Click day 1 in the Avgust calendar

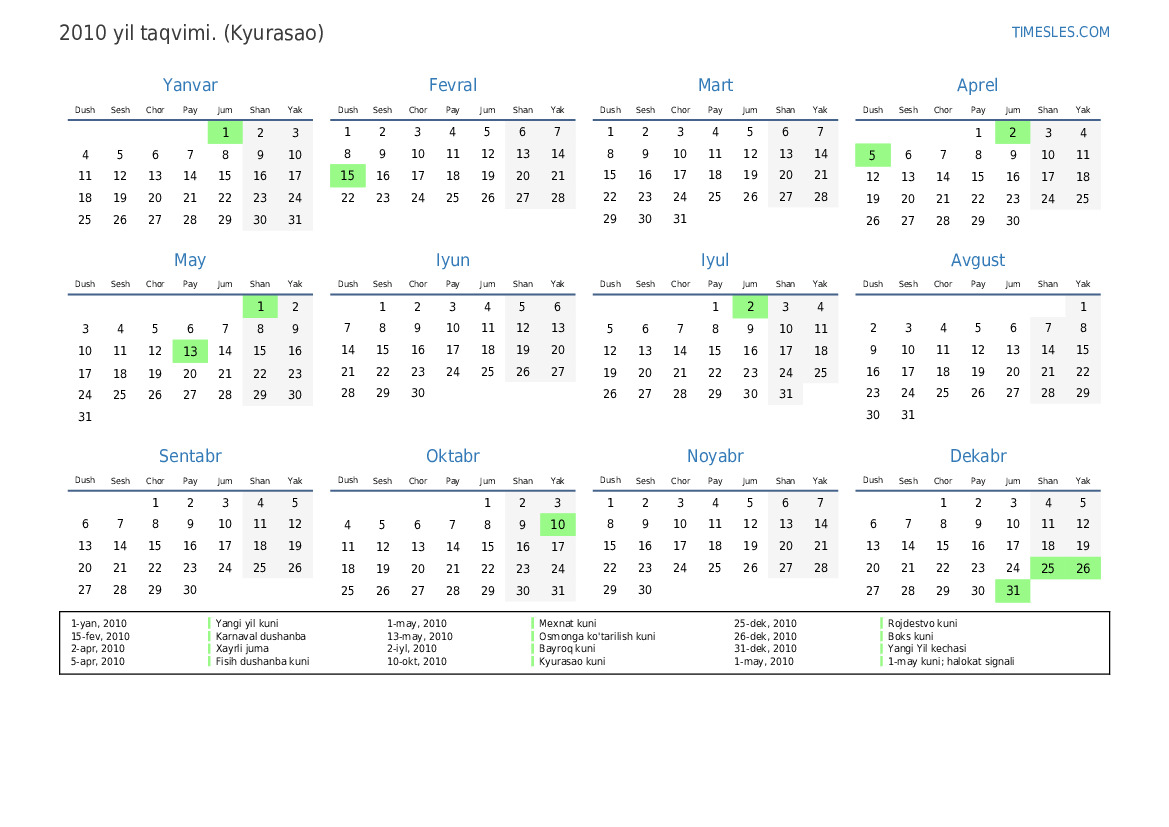[1083, 306]
